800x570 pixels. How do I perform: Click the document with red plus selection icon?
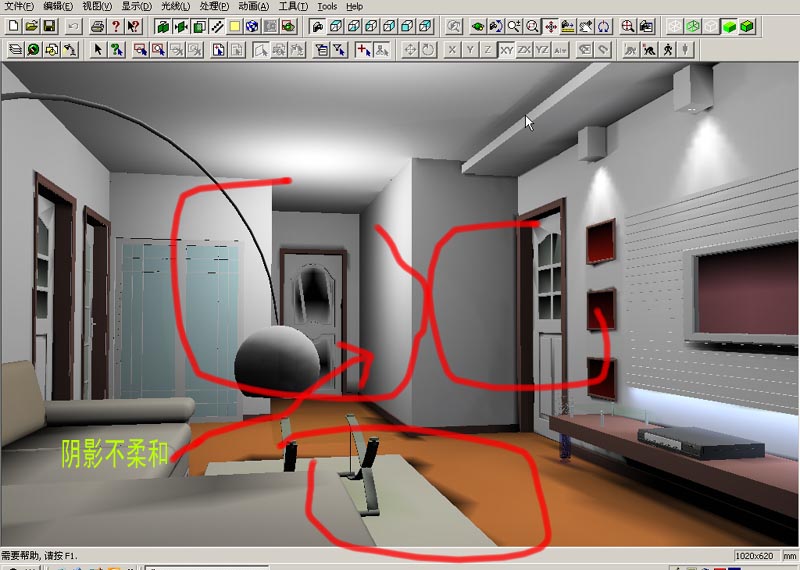218,49
